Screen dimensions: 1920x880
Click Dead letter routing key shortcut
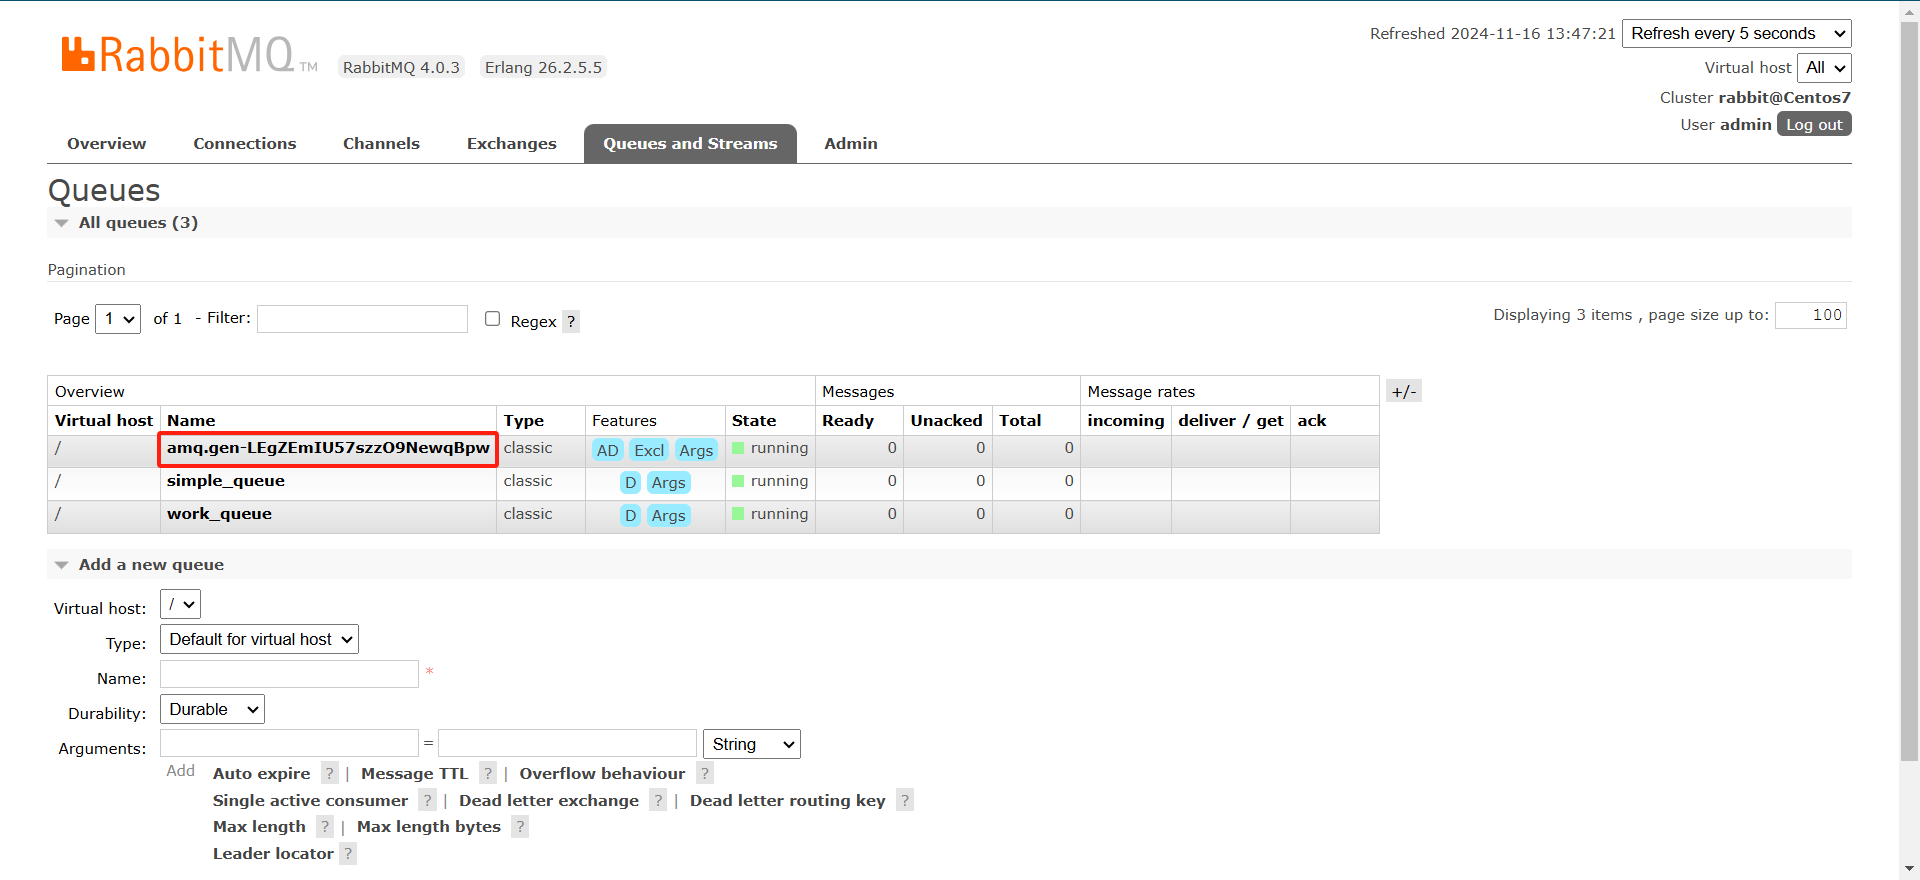(x=788, y=800)
